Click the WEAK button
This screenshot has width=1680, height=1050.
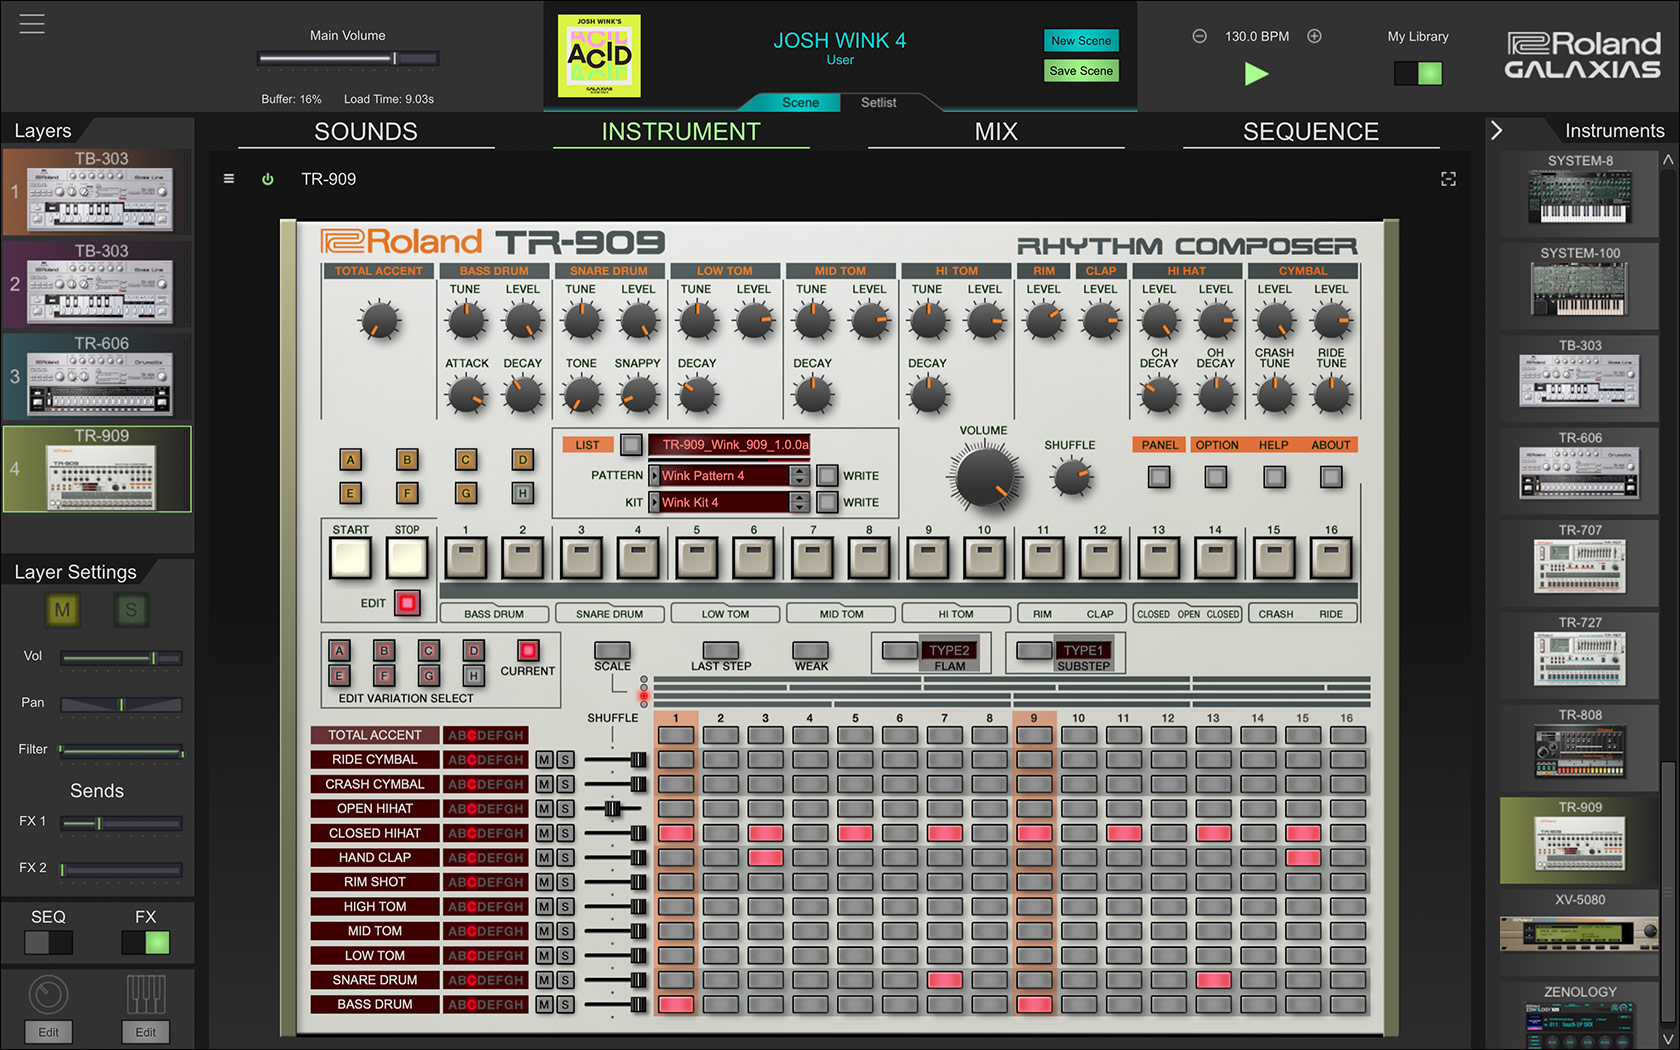click(x=810, y=650)
